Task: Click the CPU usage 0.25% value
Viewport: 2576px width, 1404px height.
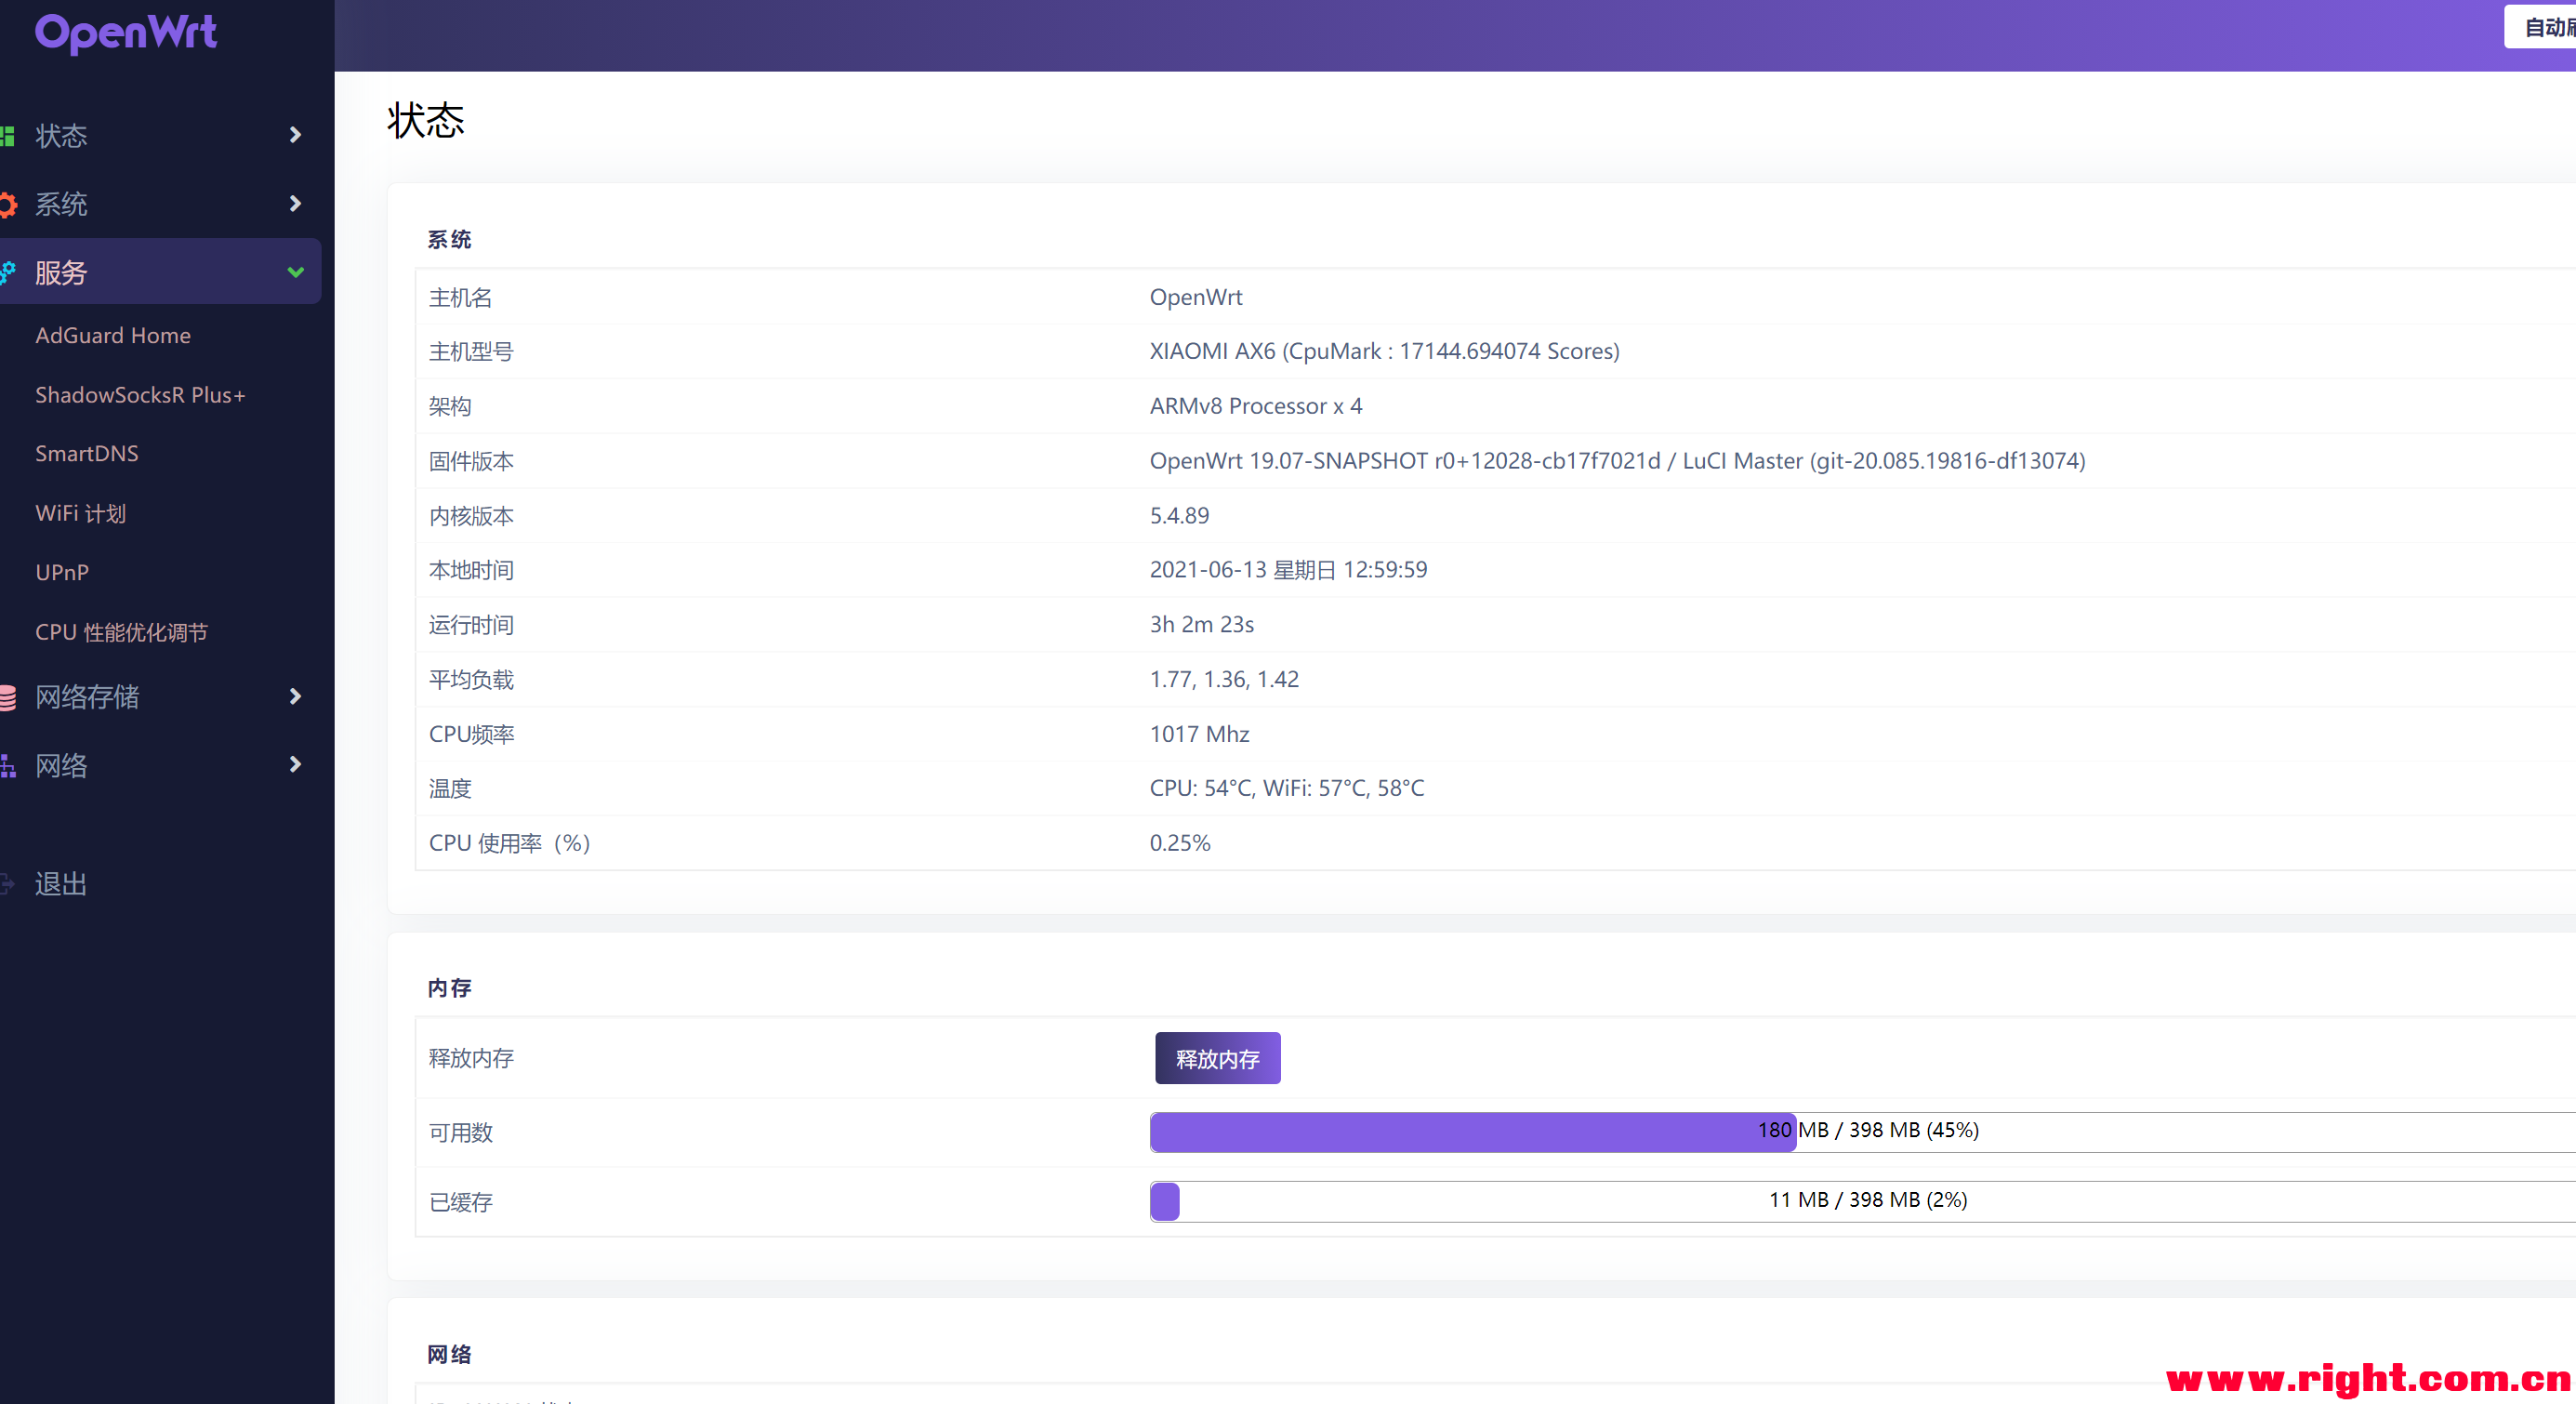Action: click(1180, 843)
